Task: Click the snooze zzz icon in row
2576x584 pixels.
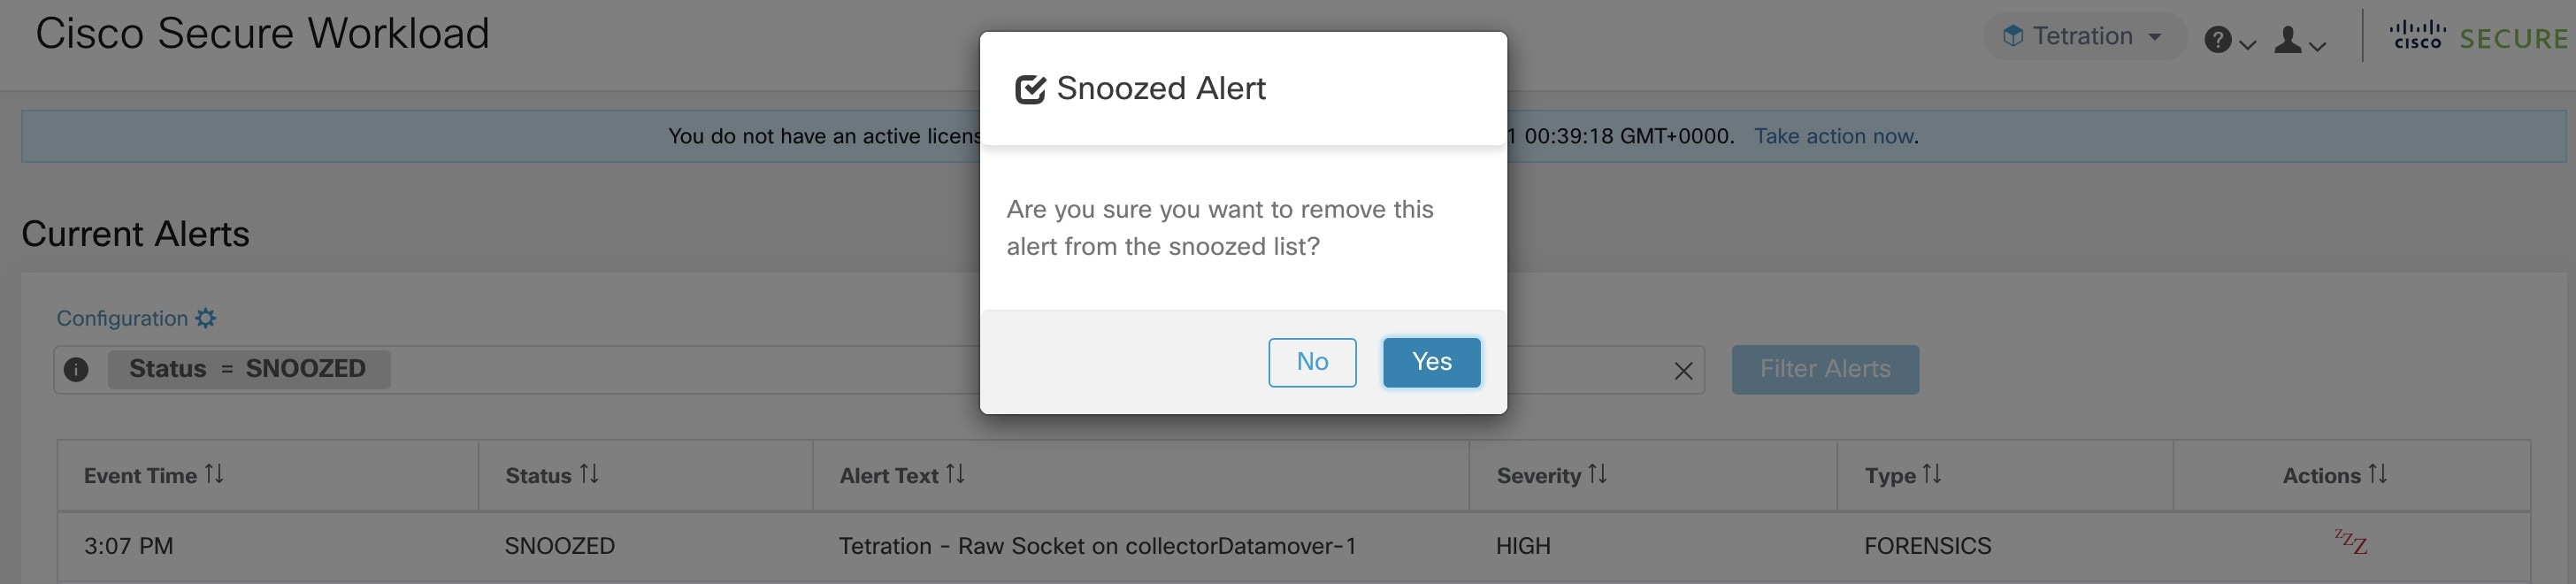Action: pos(2350,542)
